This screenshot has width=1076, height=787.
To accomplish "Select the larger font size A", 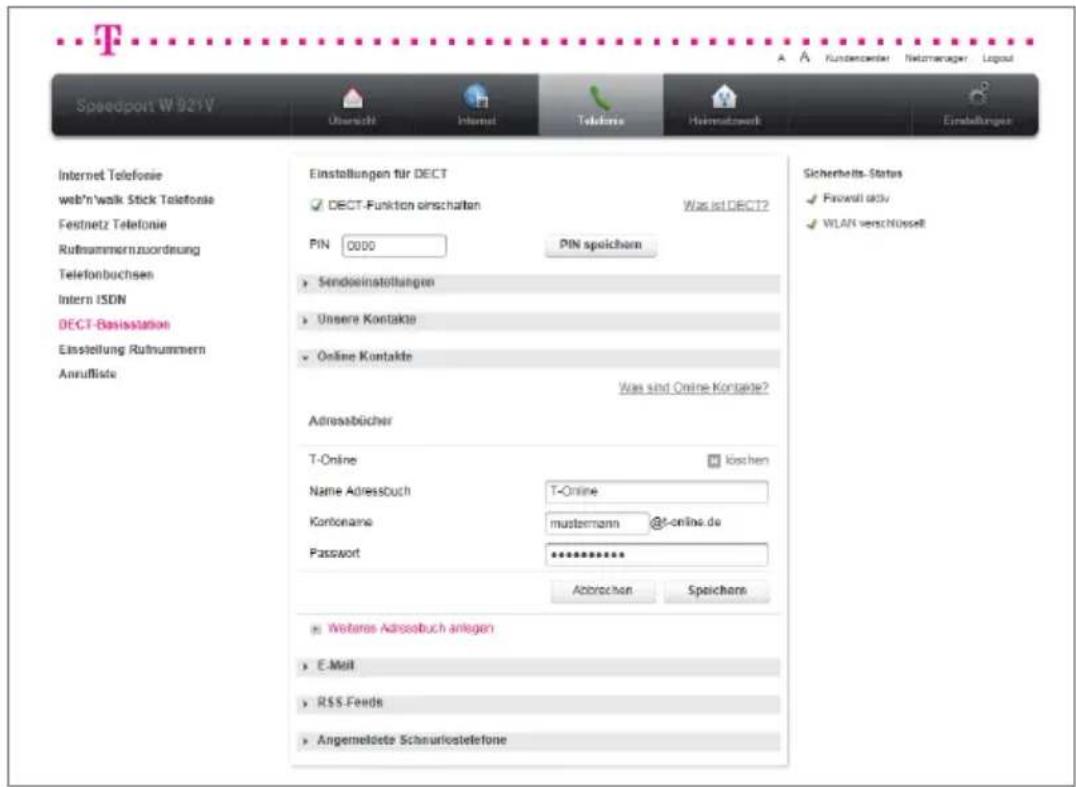I will 805,58.
